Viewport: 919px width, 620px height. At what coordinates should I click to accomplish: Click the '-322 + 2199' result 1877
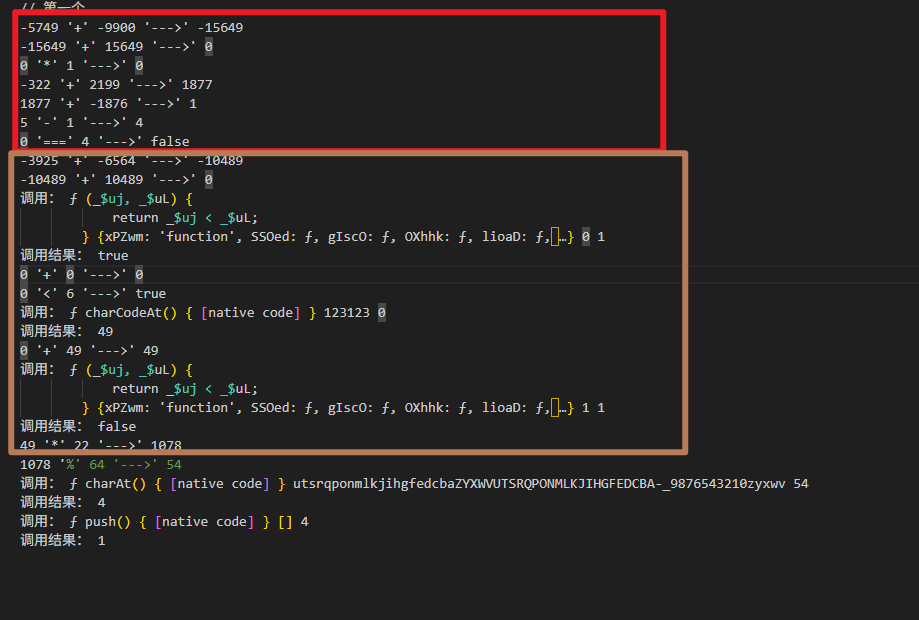197,85
